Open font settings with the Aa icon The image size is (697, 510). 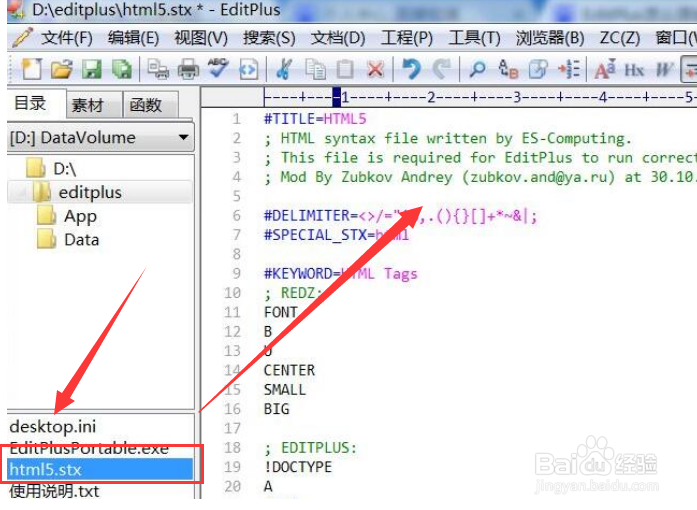[x=605, y=69]
